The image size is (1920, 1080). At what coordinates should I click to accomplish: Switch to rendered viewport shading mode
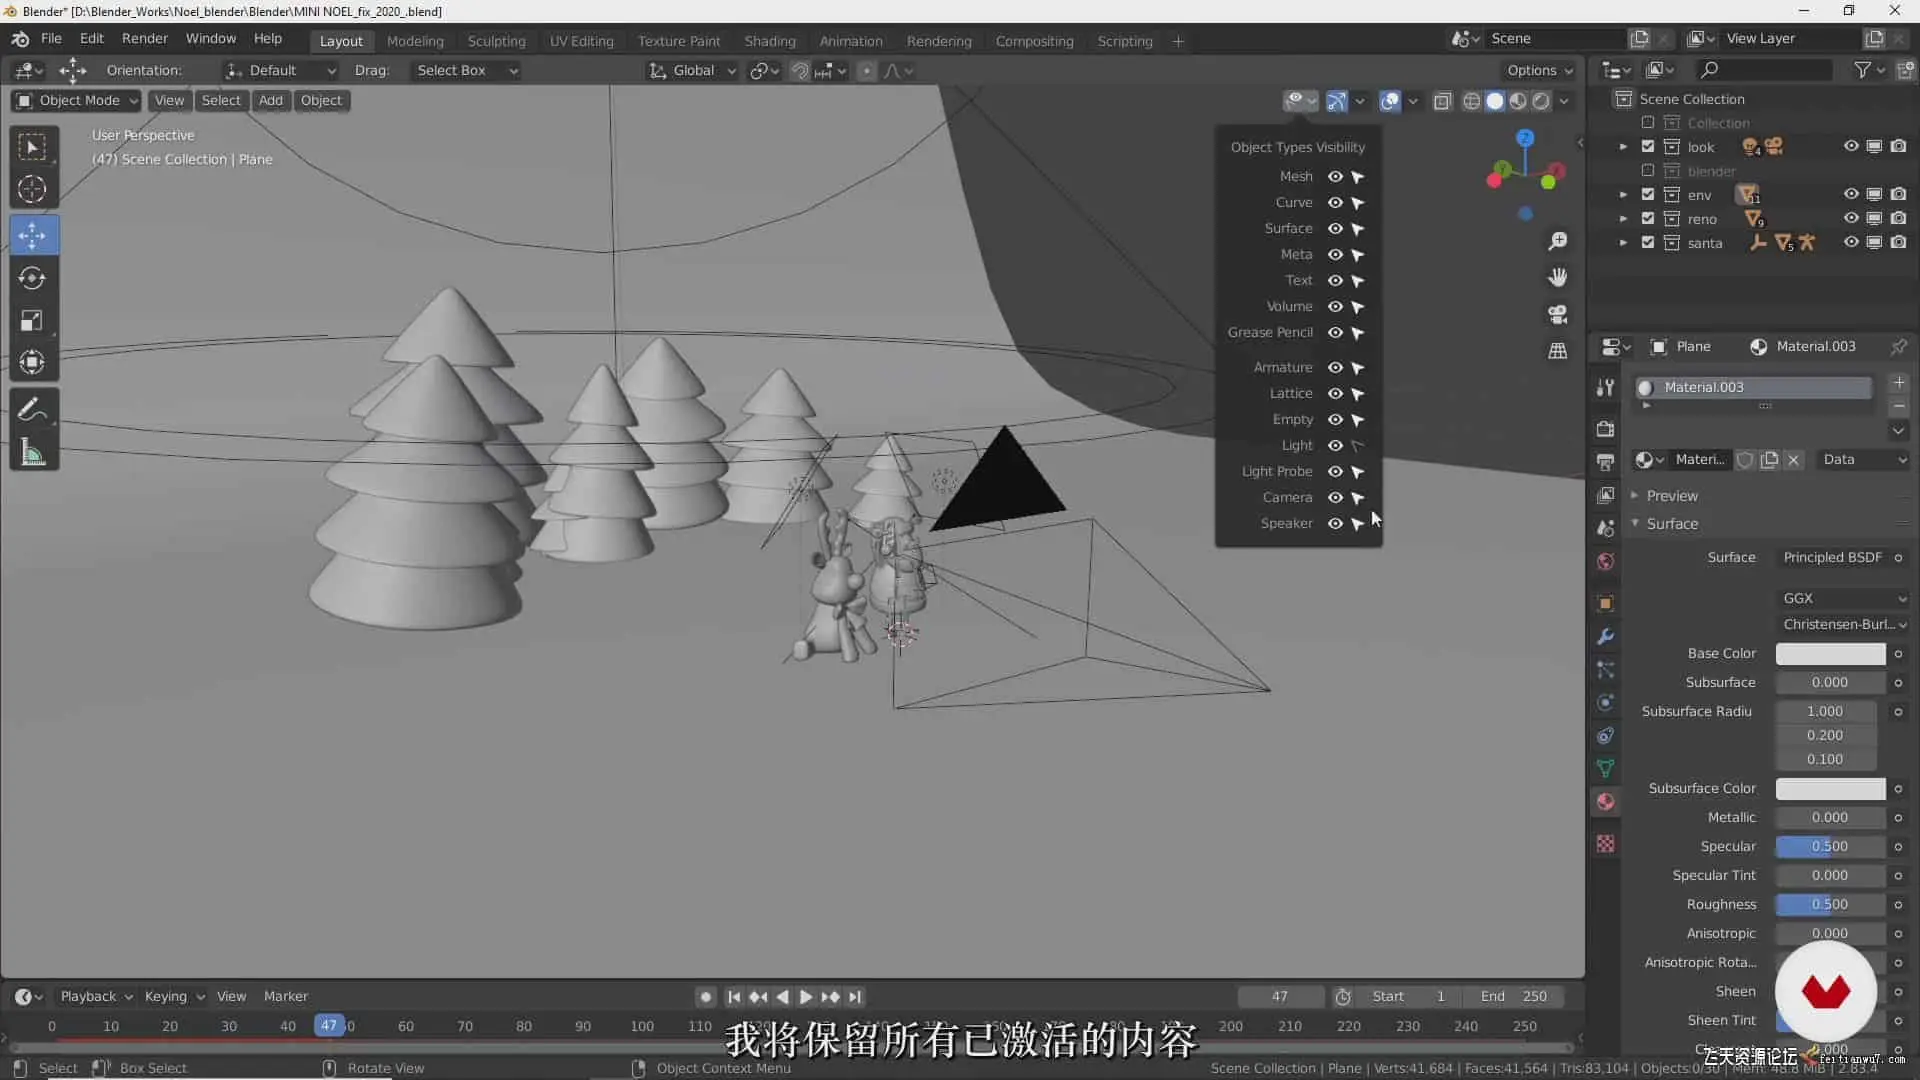1541,101
